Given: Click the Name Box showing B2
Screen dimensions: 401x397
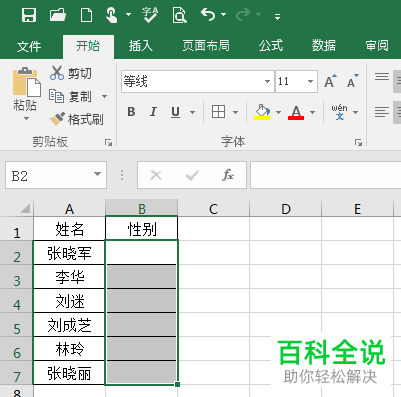Looking at the screenshot, I should coord(48,175).
